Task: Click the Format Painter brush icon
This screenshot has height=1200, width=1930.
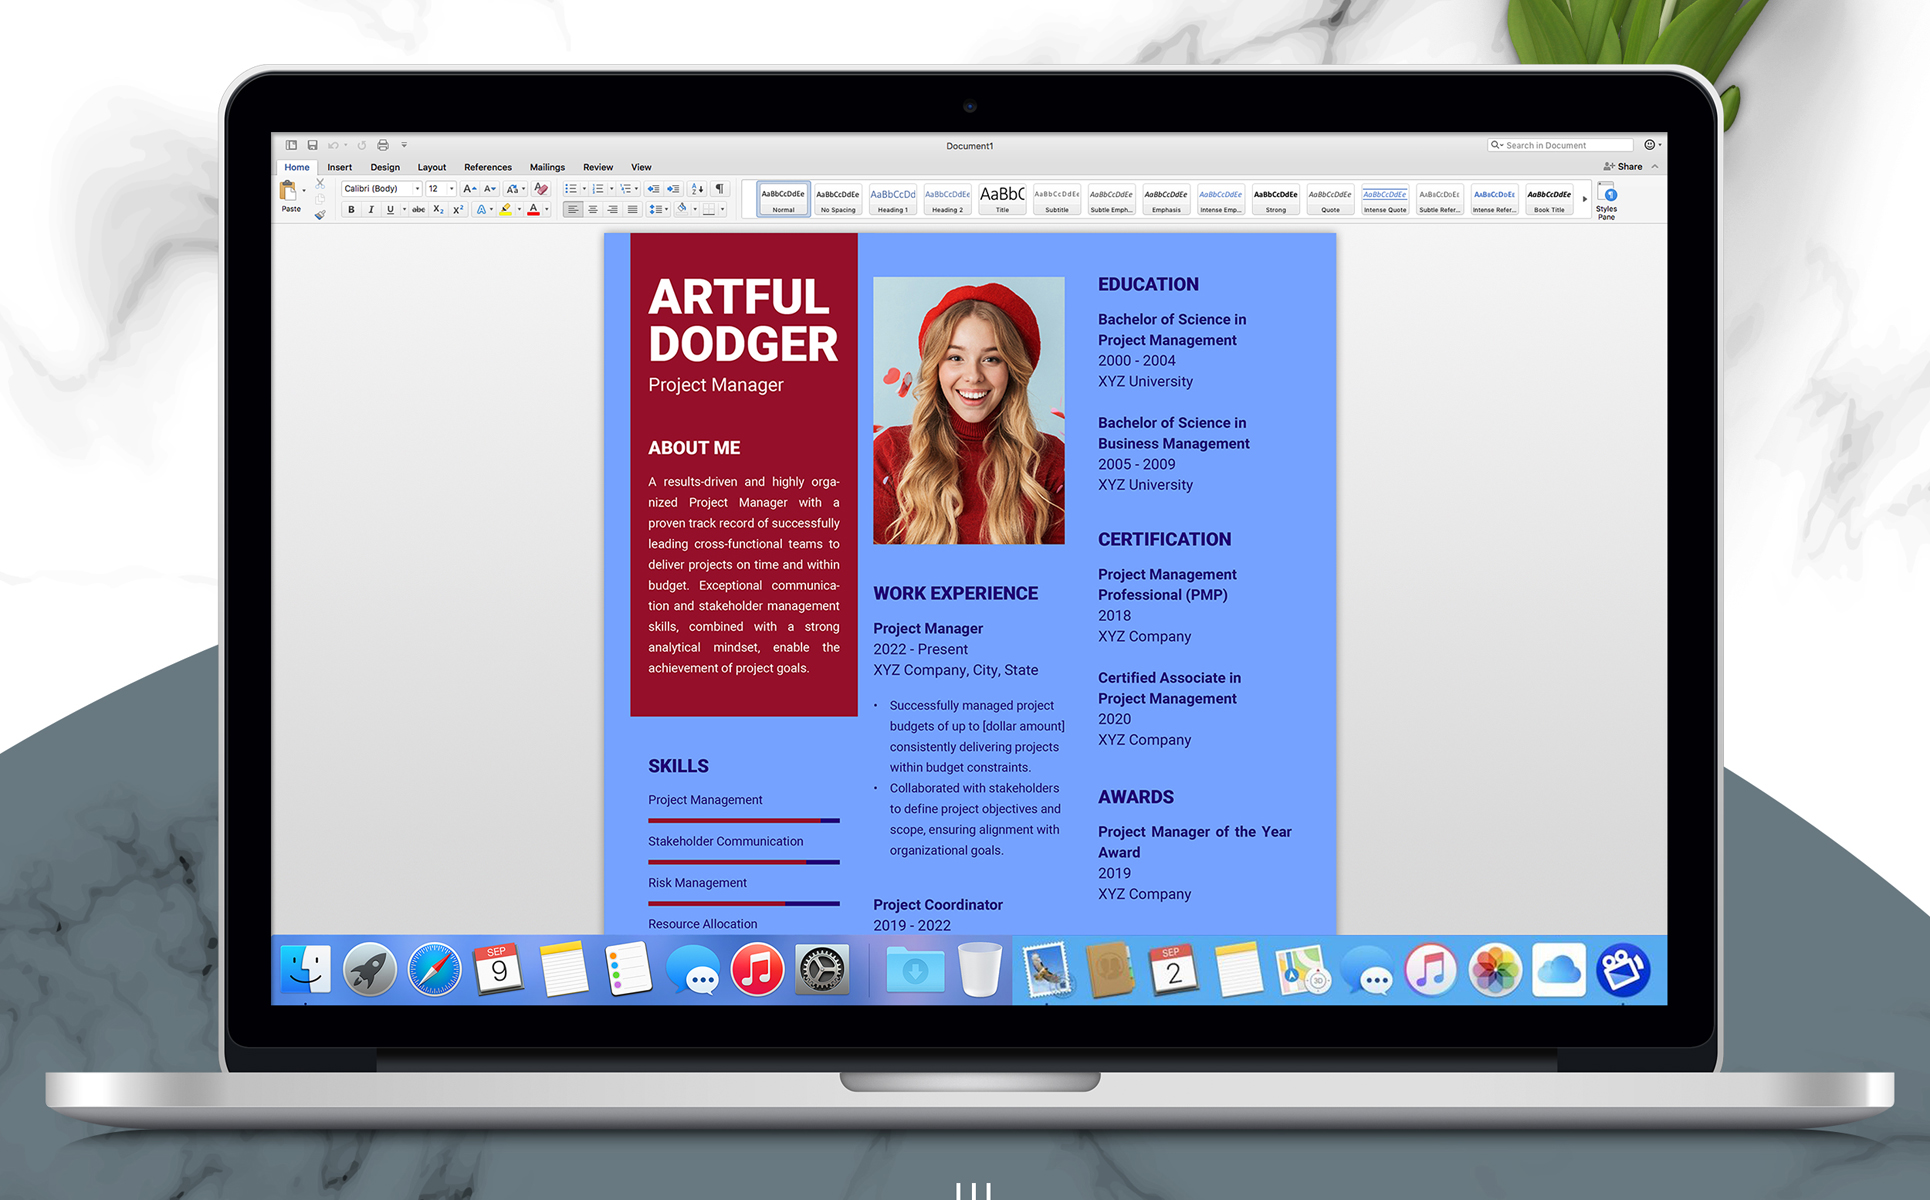Action: pos(320,214)
